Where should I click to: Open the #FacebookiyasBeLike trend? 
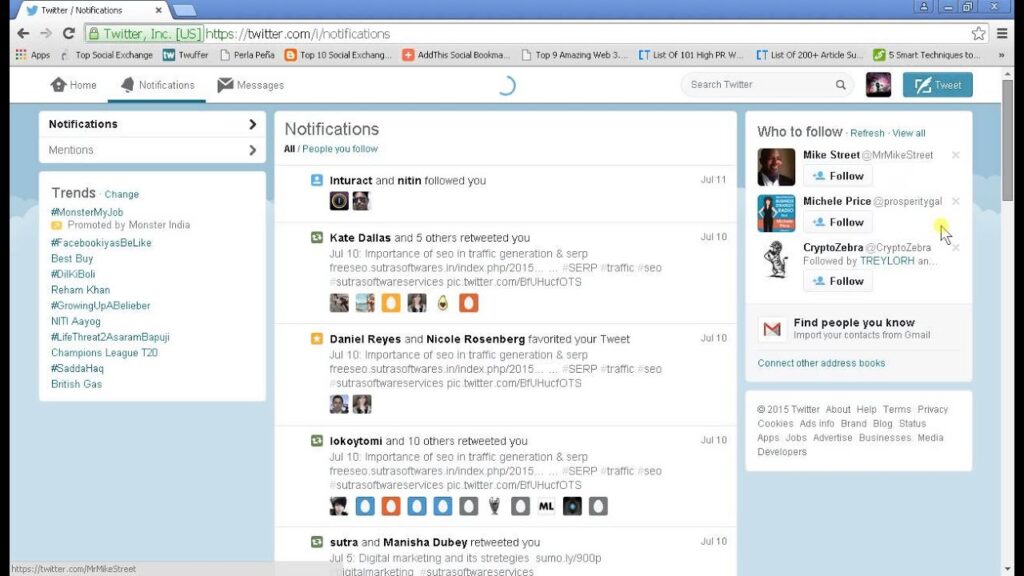101,243
